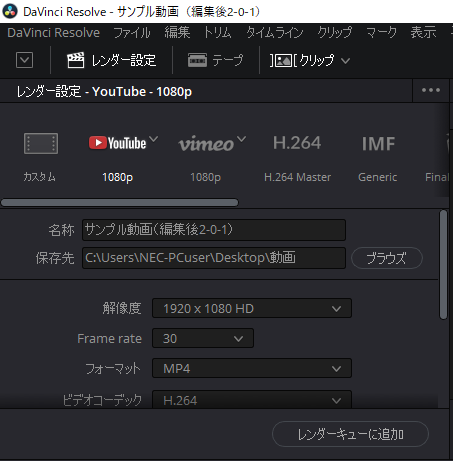Open the タイムライン menu
This screenshot has width=453, height=461.
275,33
